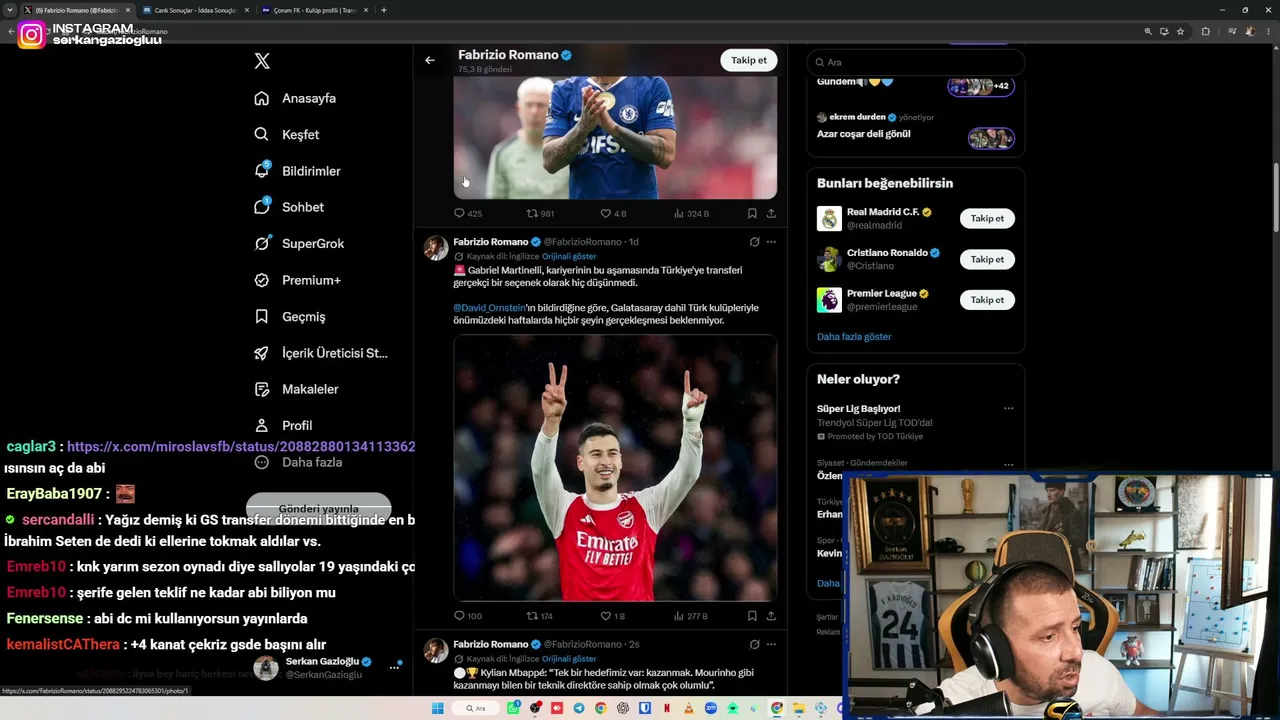Open Real Madrid C.F. profile avatar
1280x720 pixels.
click(x=829, y=218)
